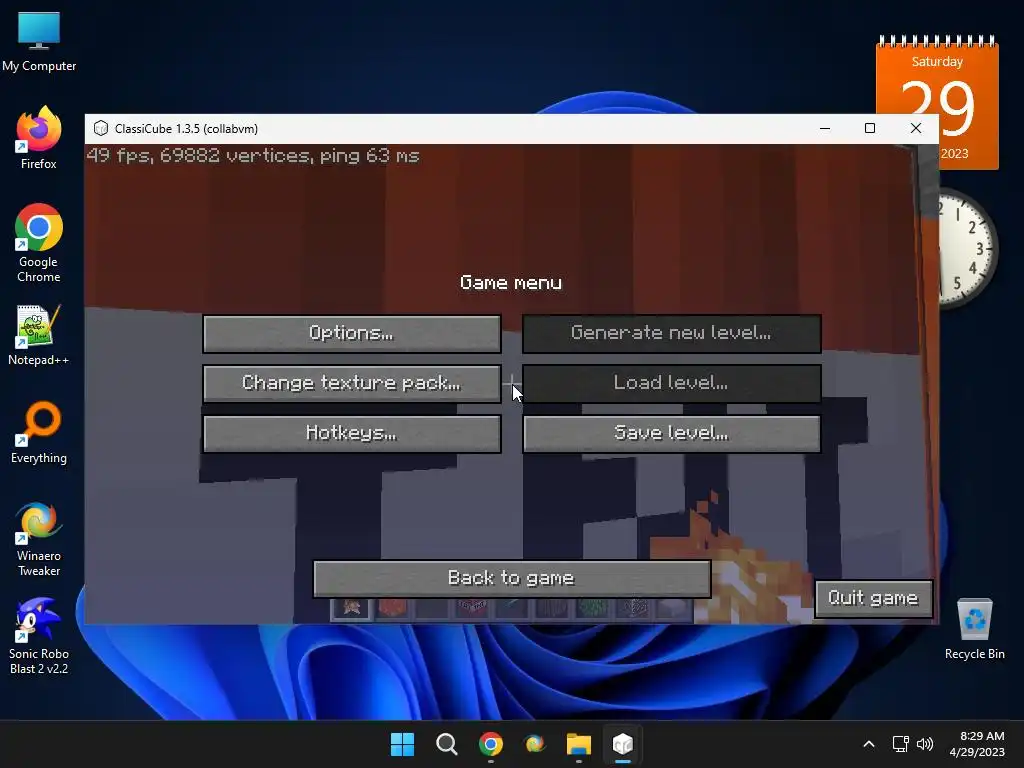Screen dimensions: 1024x768
Task: Minimize the ClassiCube window
Action: click(825, 129)
